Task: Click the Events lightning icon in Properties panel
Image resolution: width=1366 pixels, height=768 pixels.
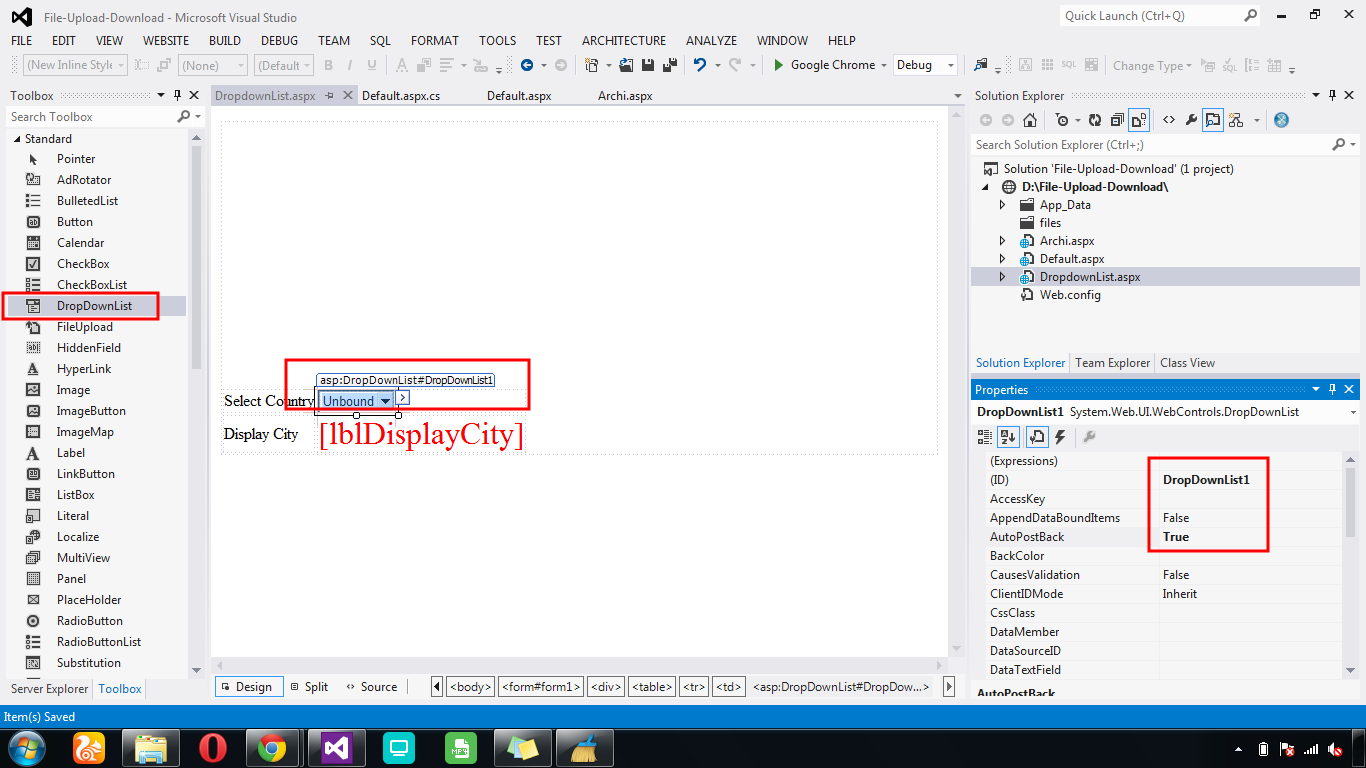Action: (x=1060, y=436)
